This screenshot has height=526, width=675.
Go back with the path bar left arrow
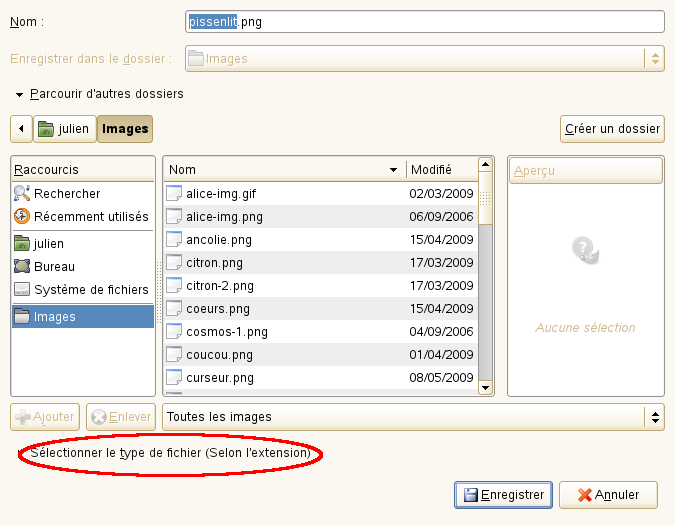click(21, 128)
